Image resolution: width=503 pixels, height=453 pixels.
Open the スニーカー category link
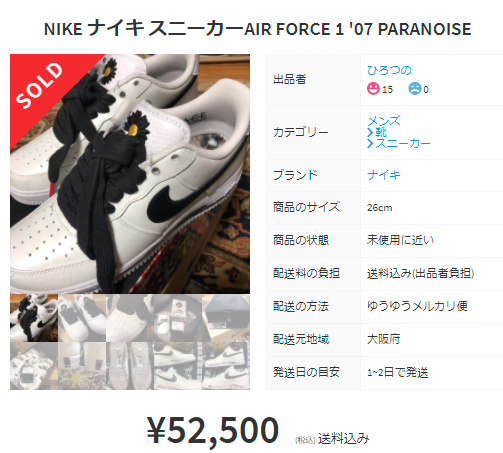(403, 144)
